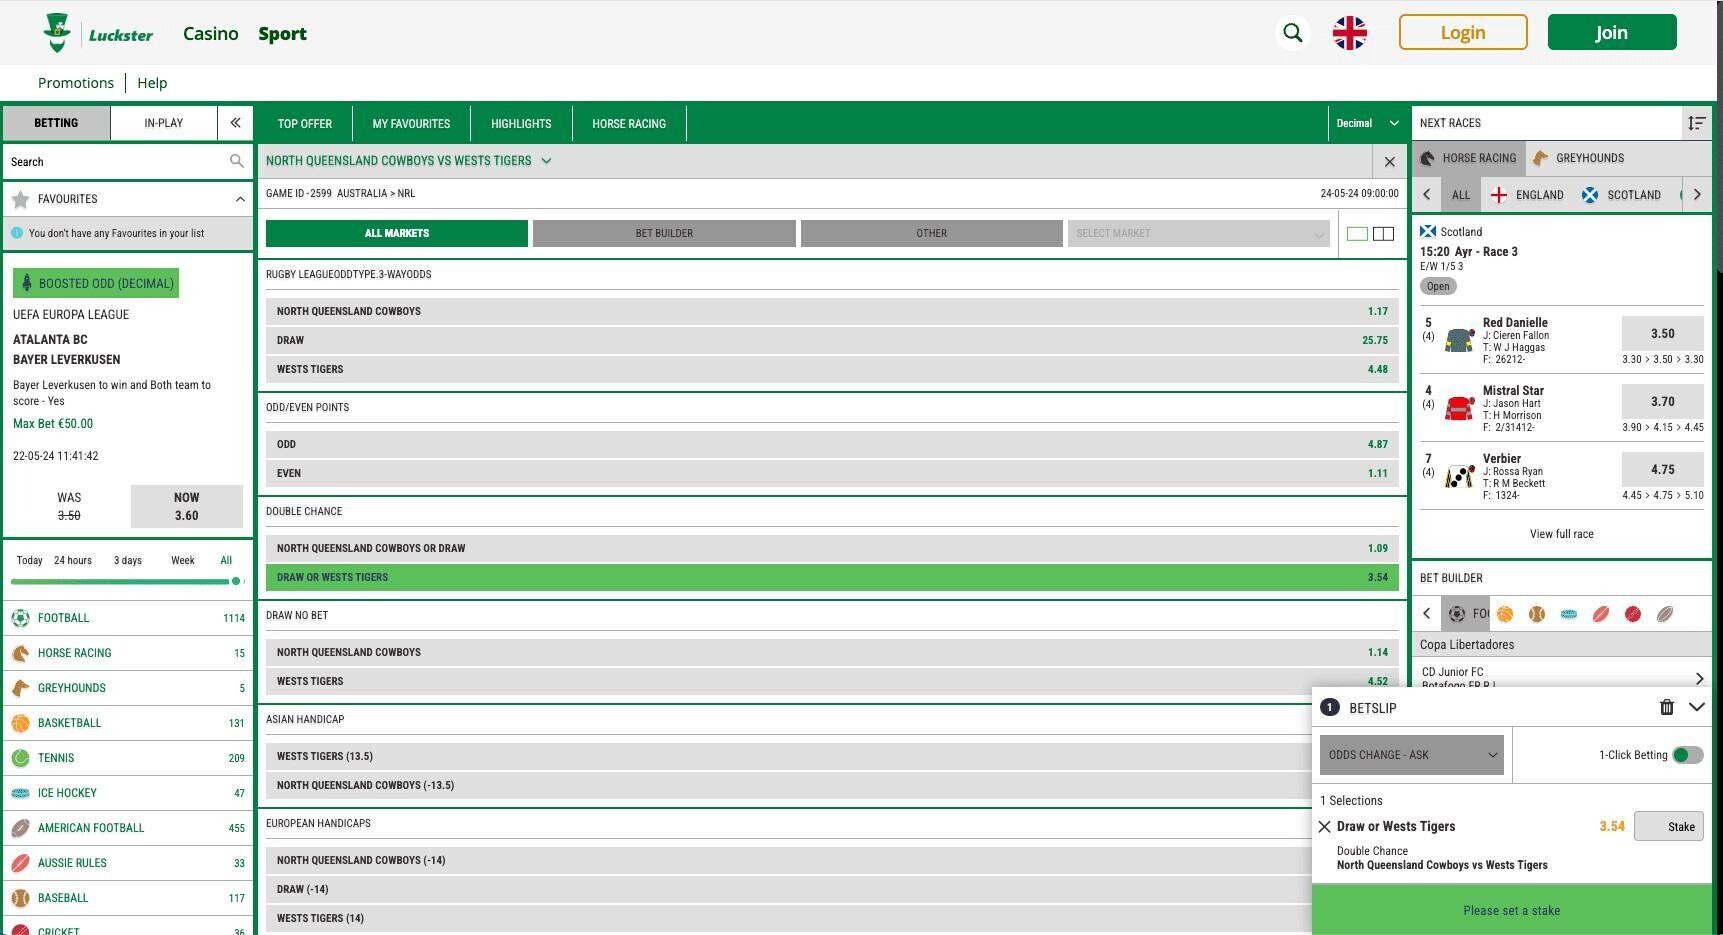1723x935 pixels.
Task: Select the Week time filter
Action: 183,560
